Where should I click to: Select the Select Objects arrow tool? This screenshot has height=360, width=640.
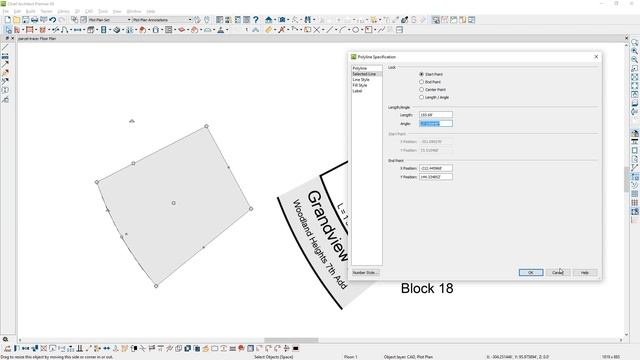pyautogui.click(x=8, y=30)
